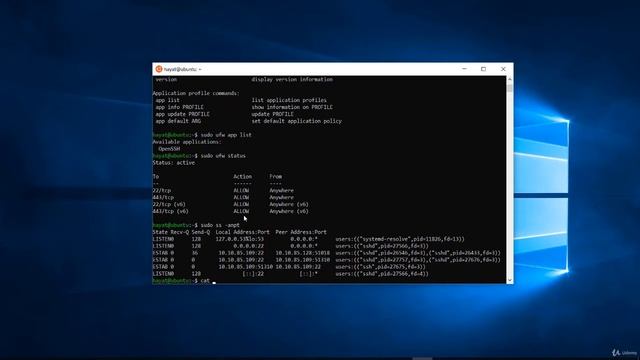This screenshot has width=640, height=360.
Task: Click the "sudo ufw app list" command
Action: coord(226,135)
